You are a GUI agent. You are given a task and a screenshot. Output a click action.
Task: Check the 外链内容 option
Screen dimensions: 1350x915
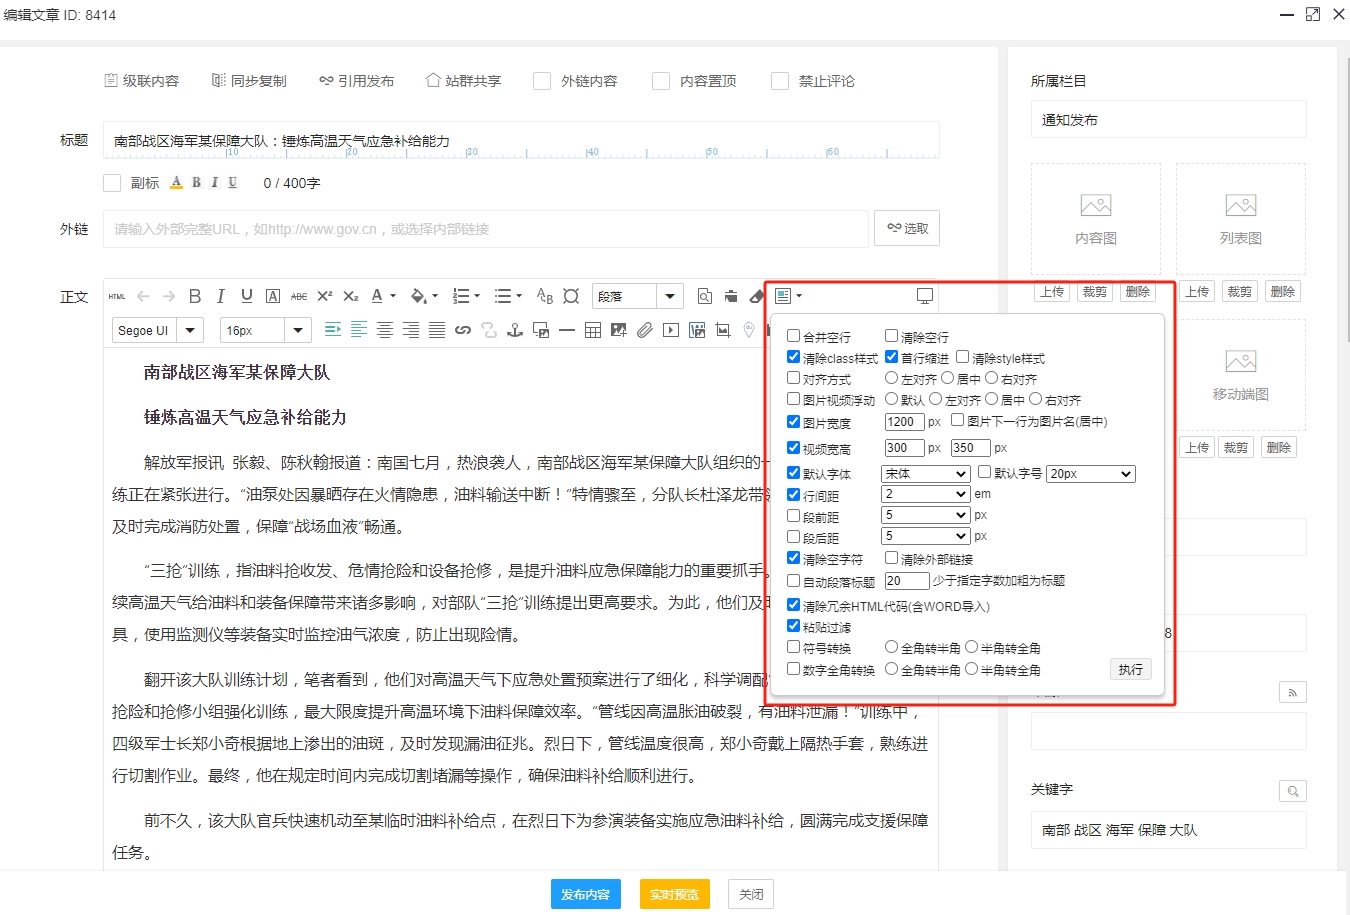tap(542, 81)
